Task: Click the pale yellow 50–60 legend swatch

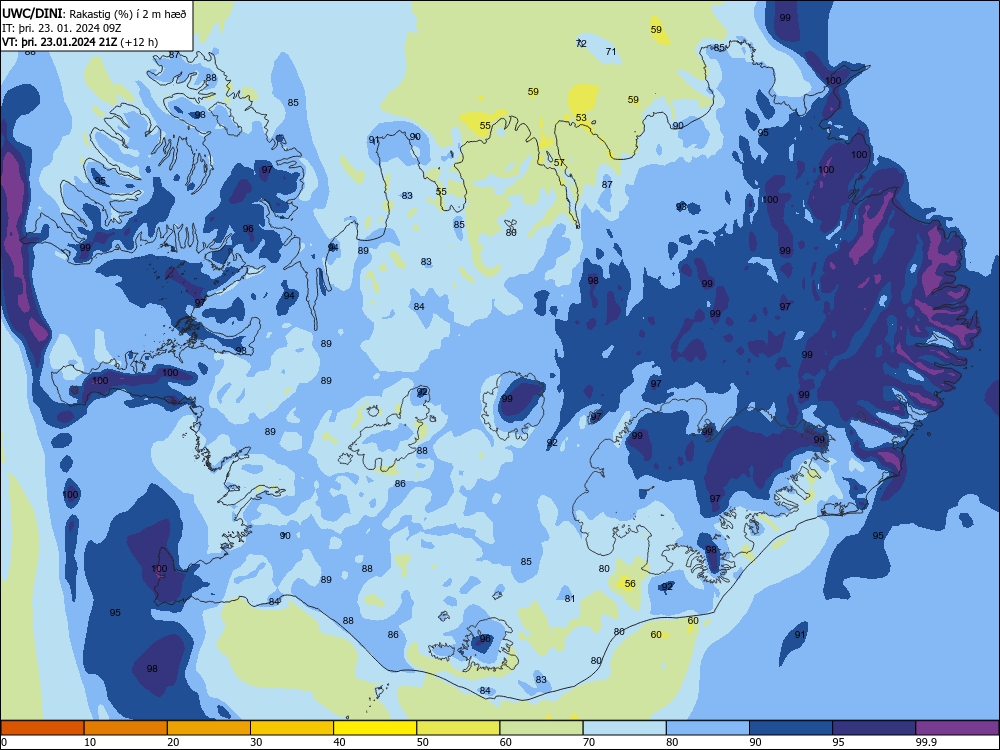Action: (458, 728)
